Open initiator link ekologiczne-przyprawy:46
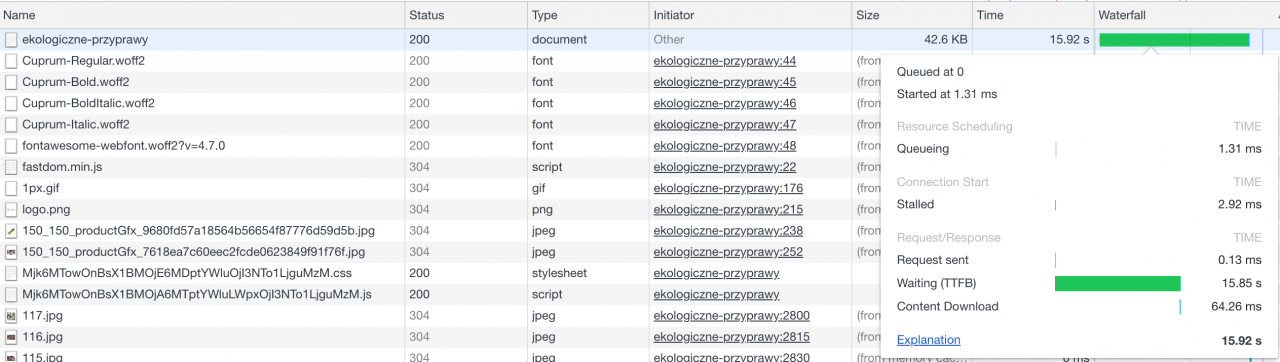This screenshot has height=362, width=1280. coord(725,103)
